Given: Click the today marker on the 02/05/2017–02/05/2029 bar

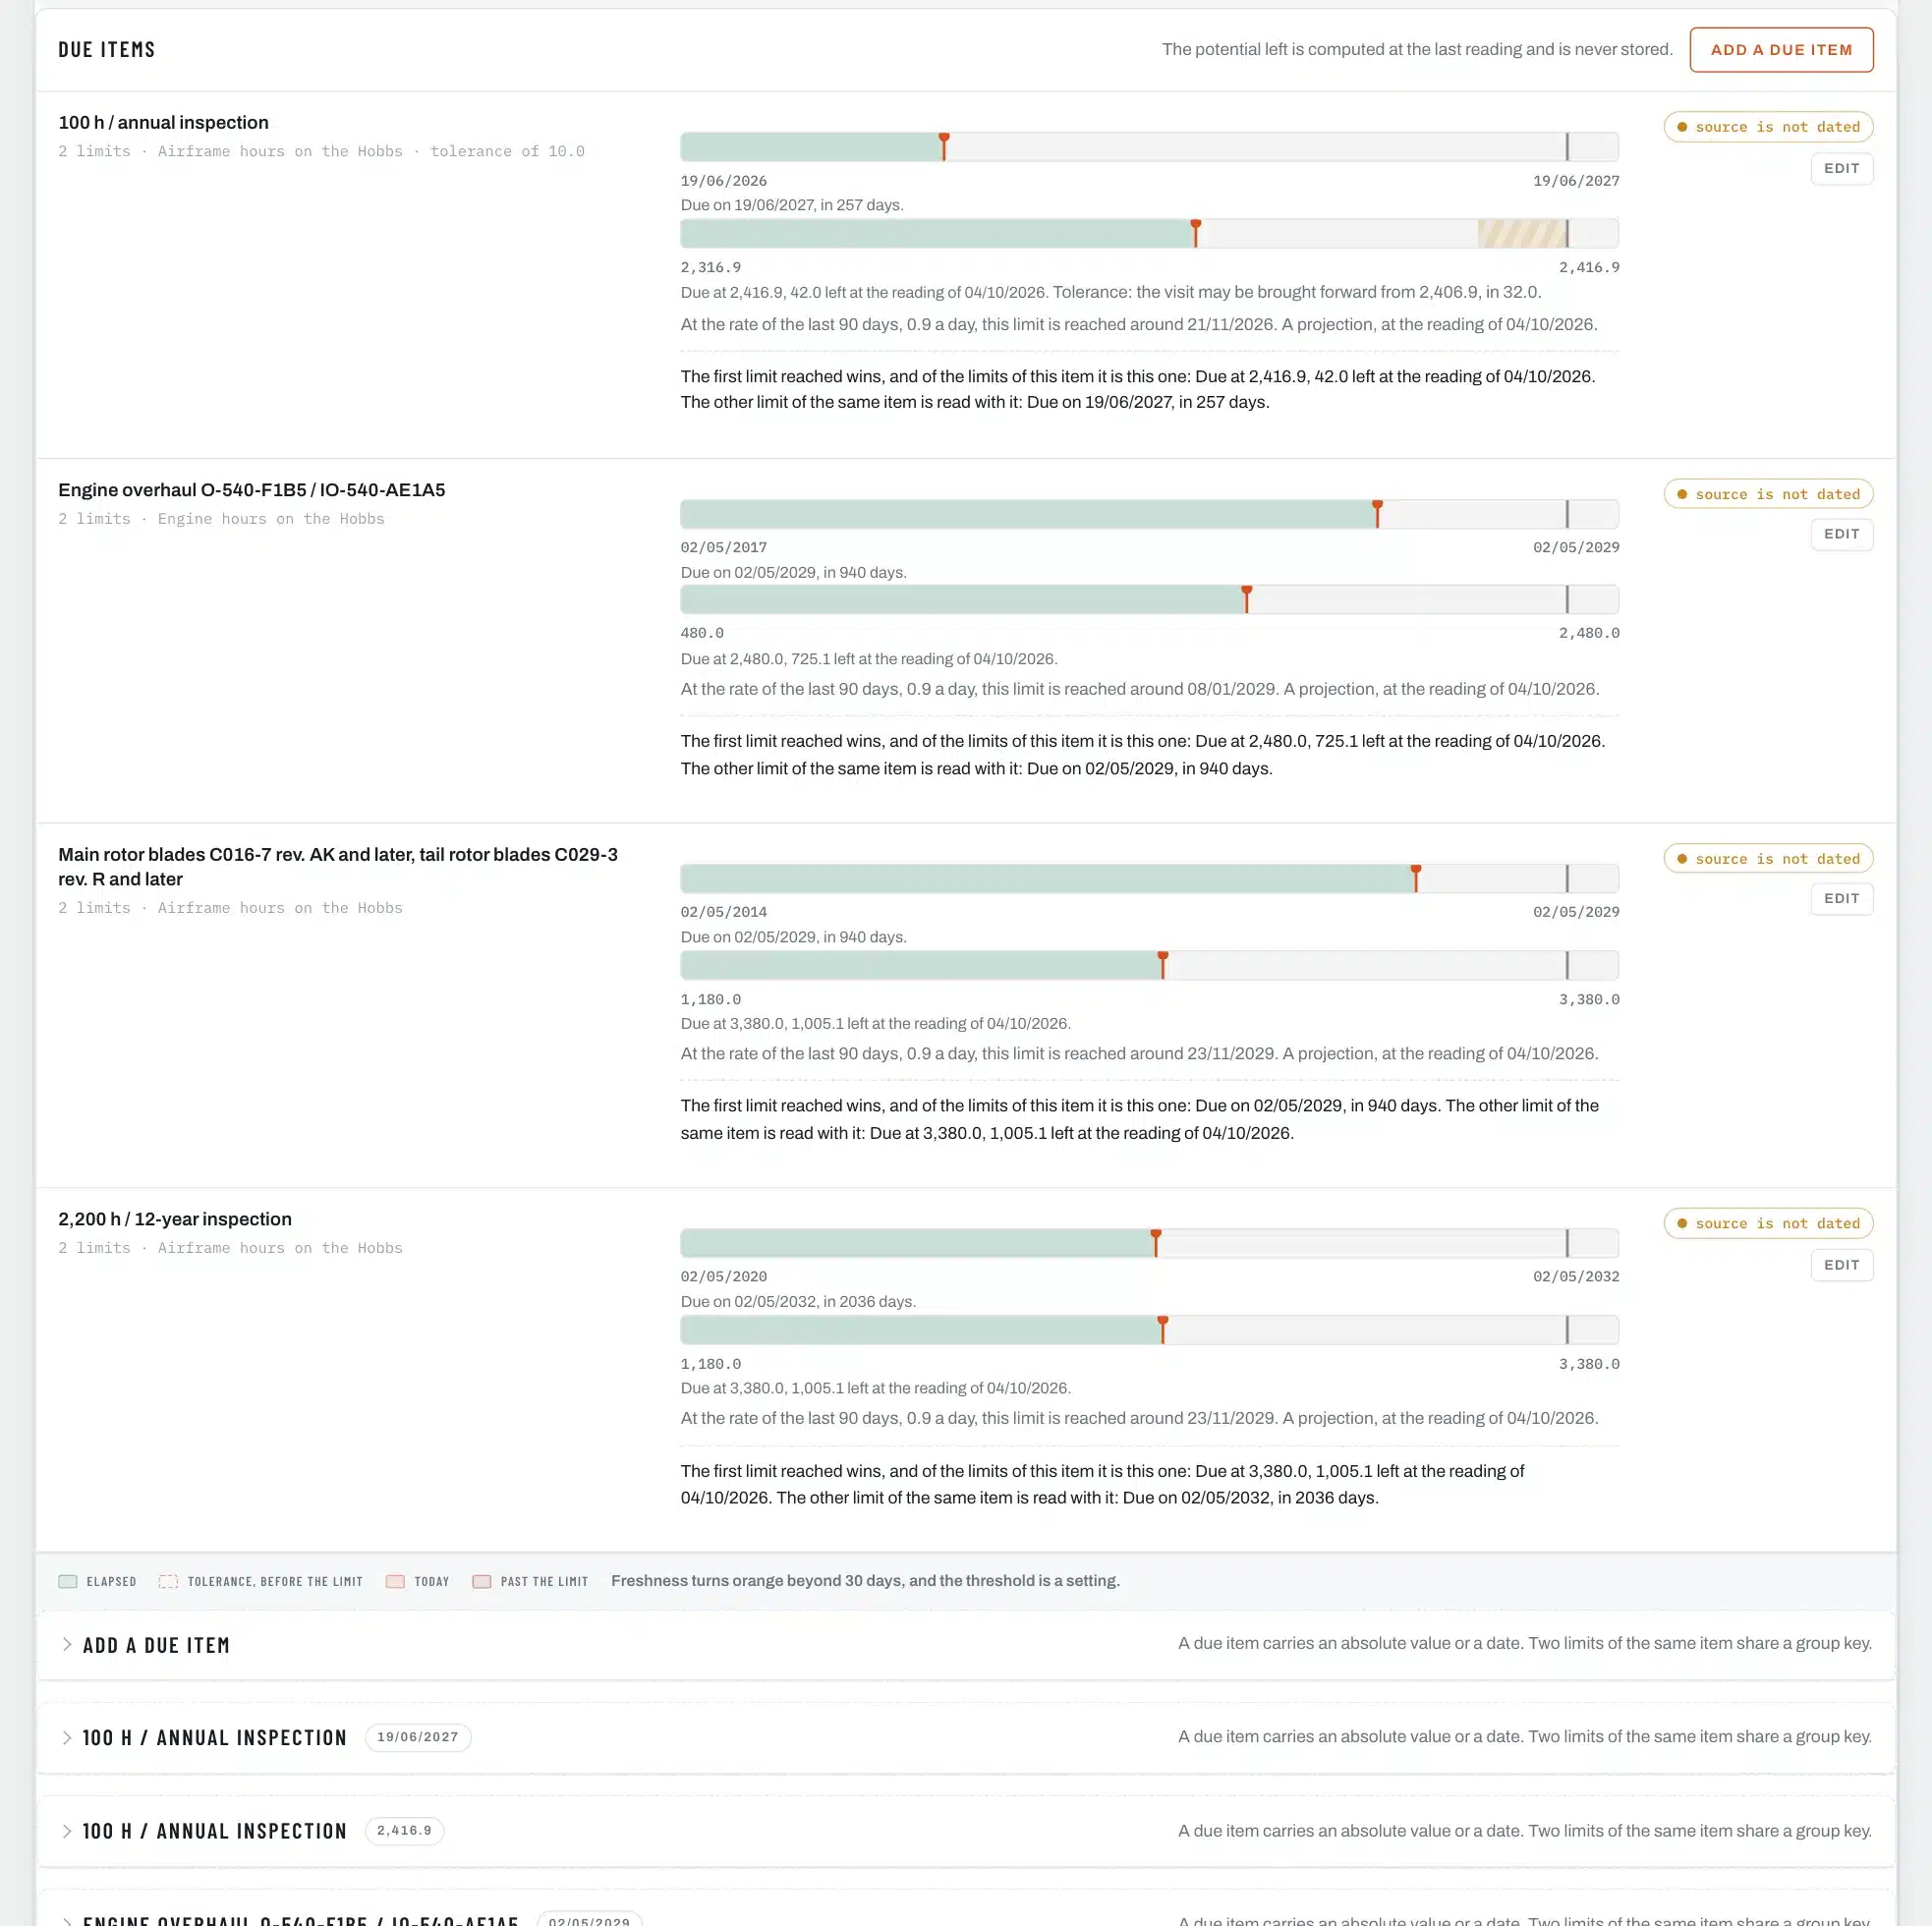Looking at the screenshot, I should pyautogui.click(x=1377, y=513).
